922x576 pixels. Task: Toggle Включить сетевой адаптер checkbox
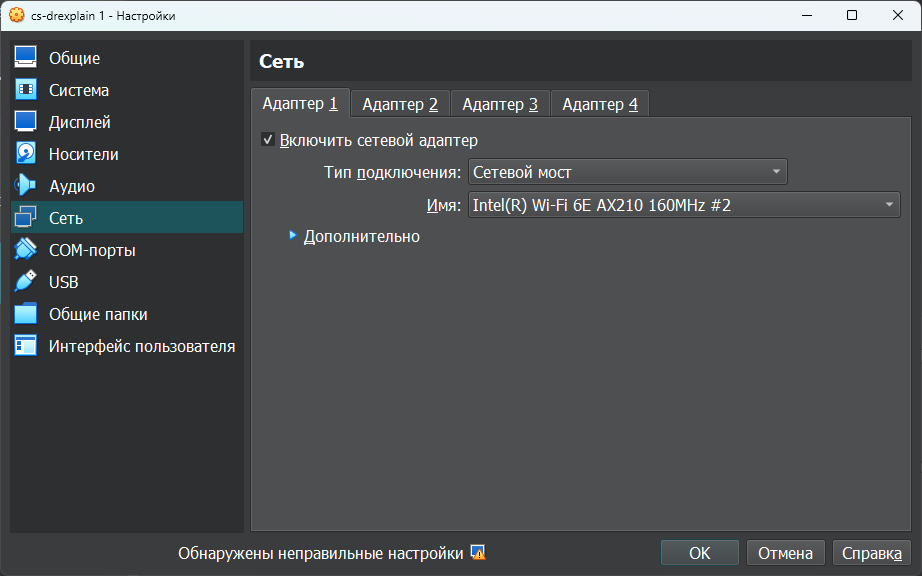[268, 140]
